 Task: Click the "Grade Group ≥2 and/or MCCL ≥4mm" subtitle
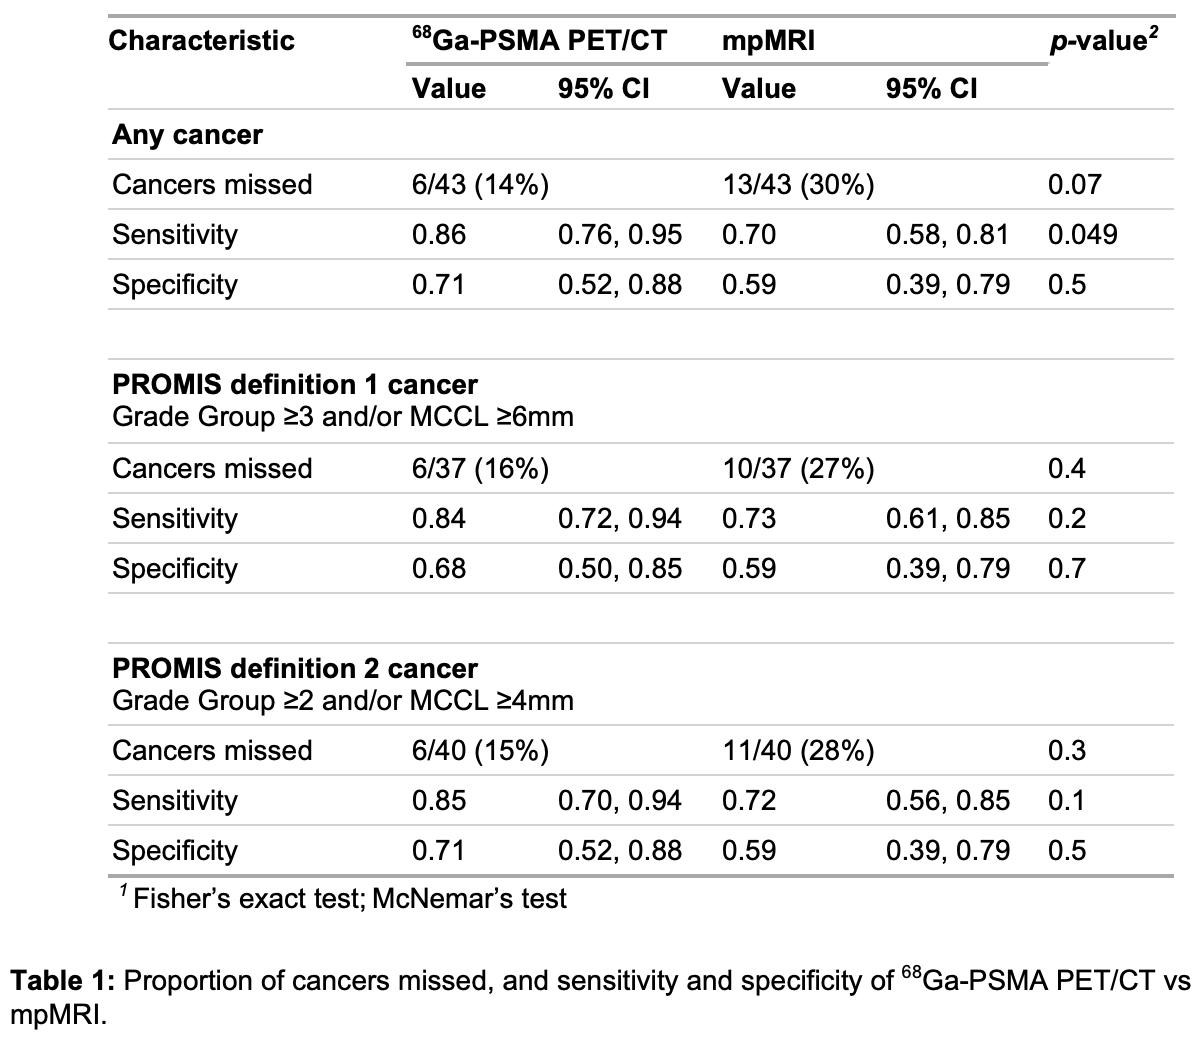(342, 700)
